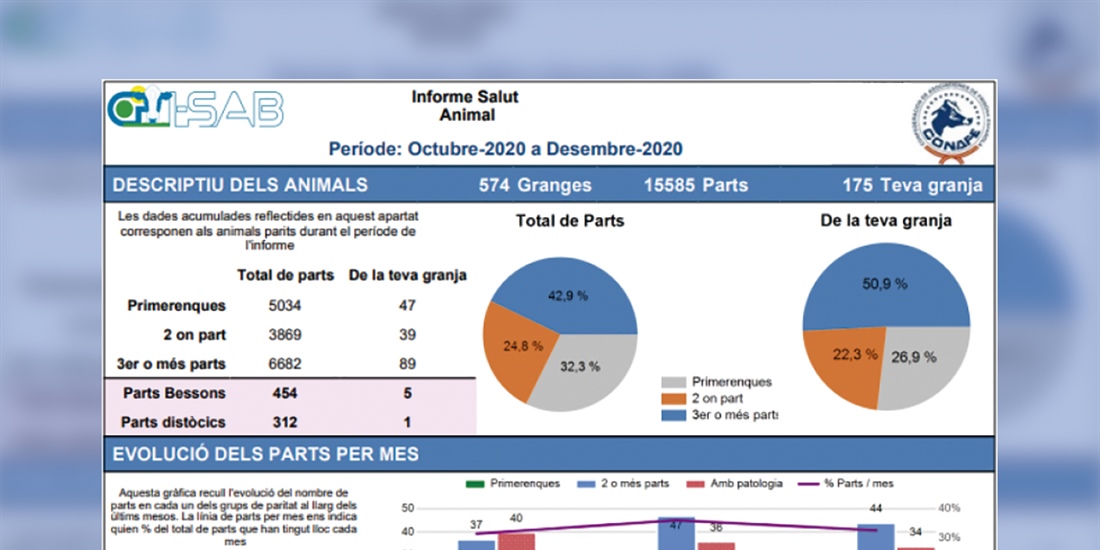
Task: Click the gray Primerenques pie legend swatch
Action: click(x=673, y=382)
